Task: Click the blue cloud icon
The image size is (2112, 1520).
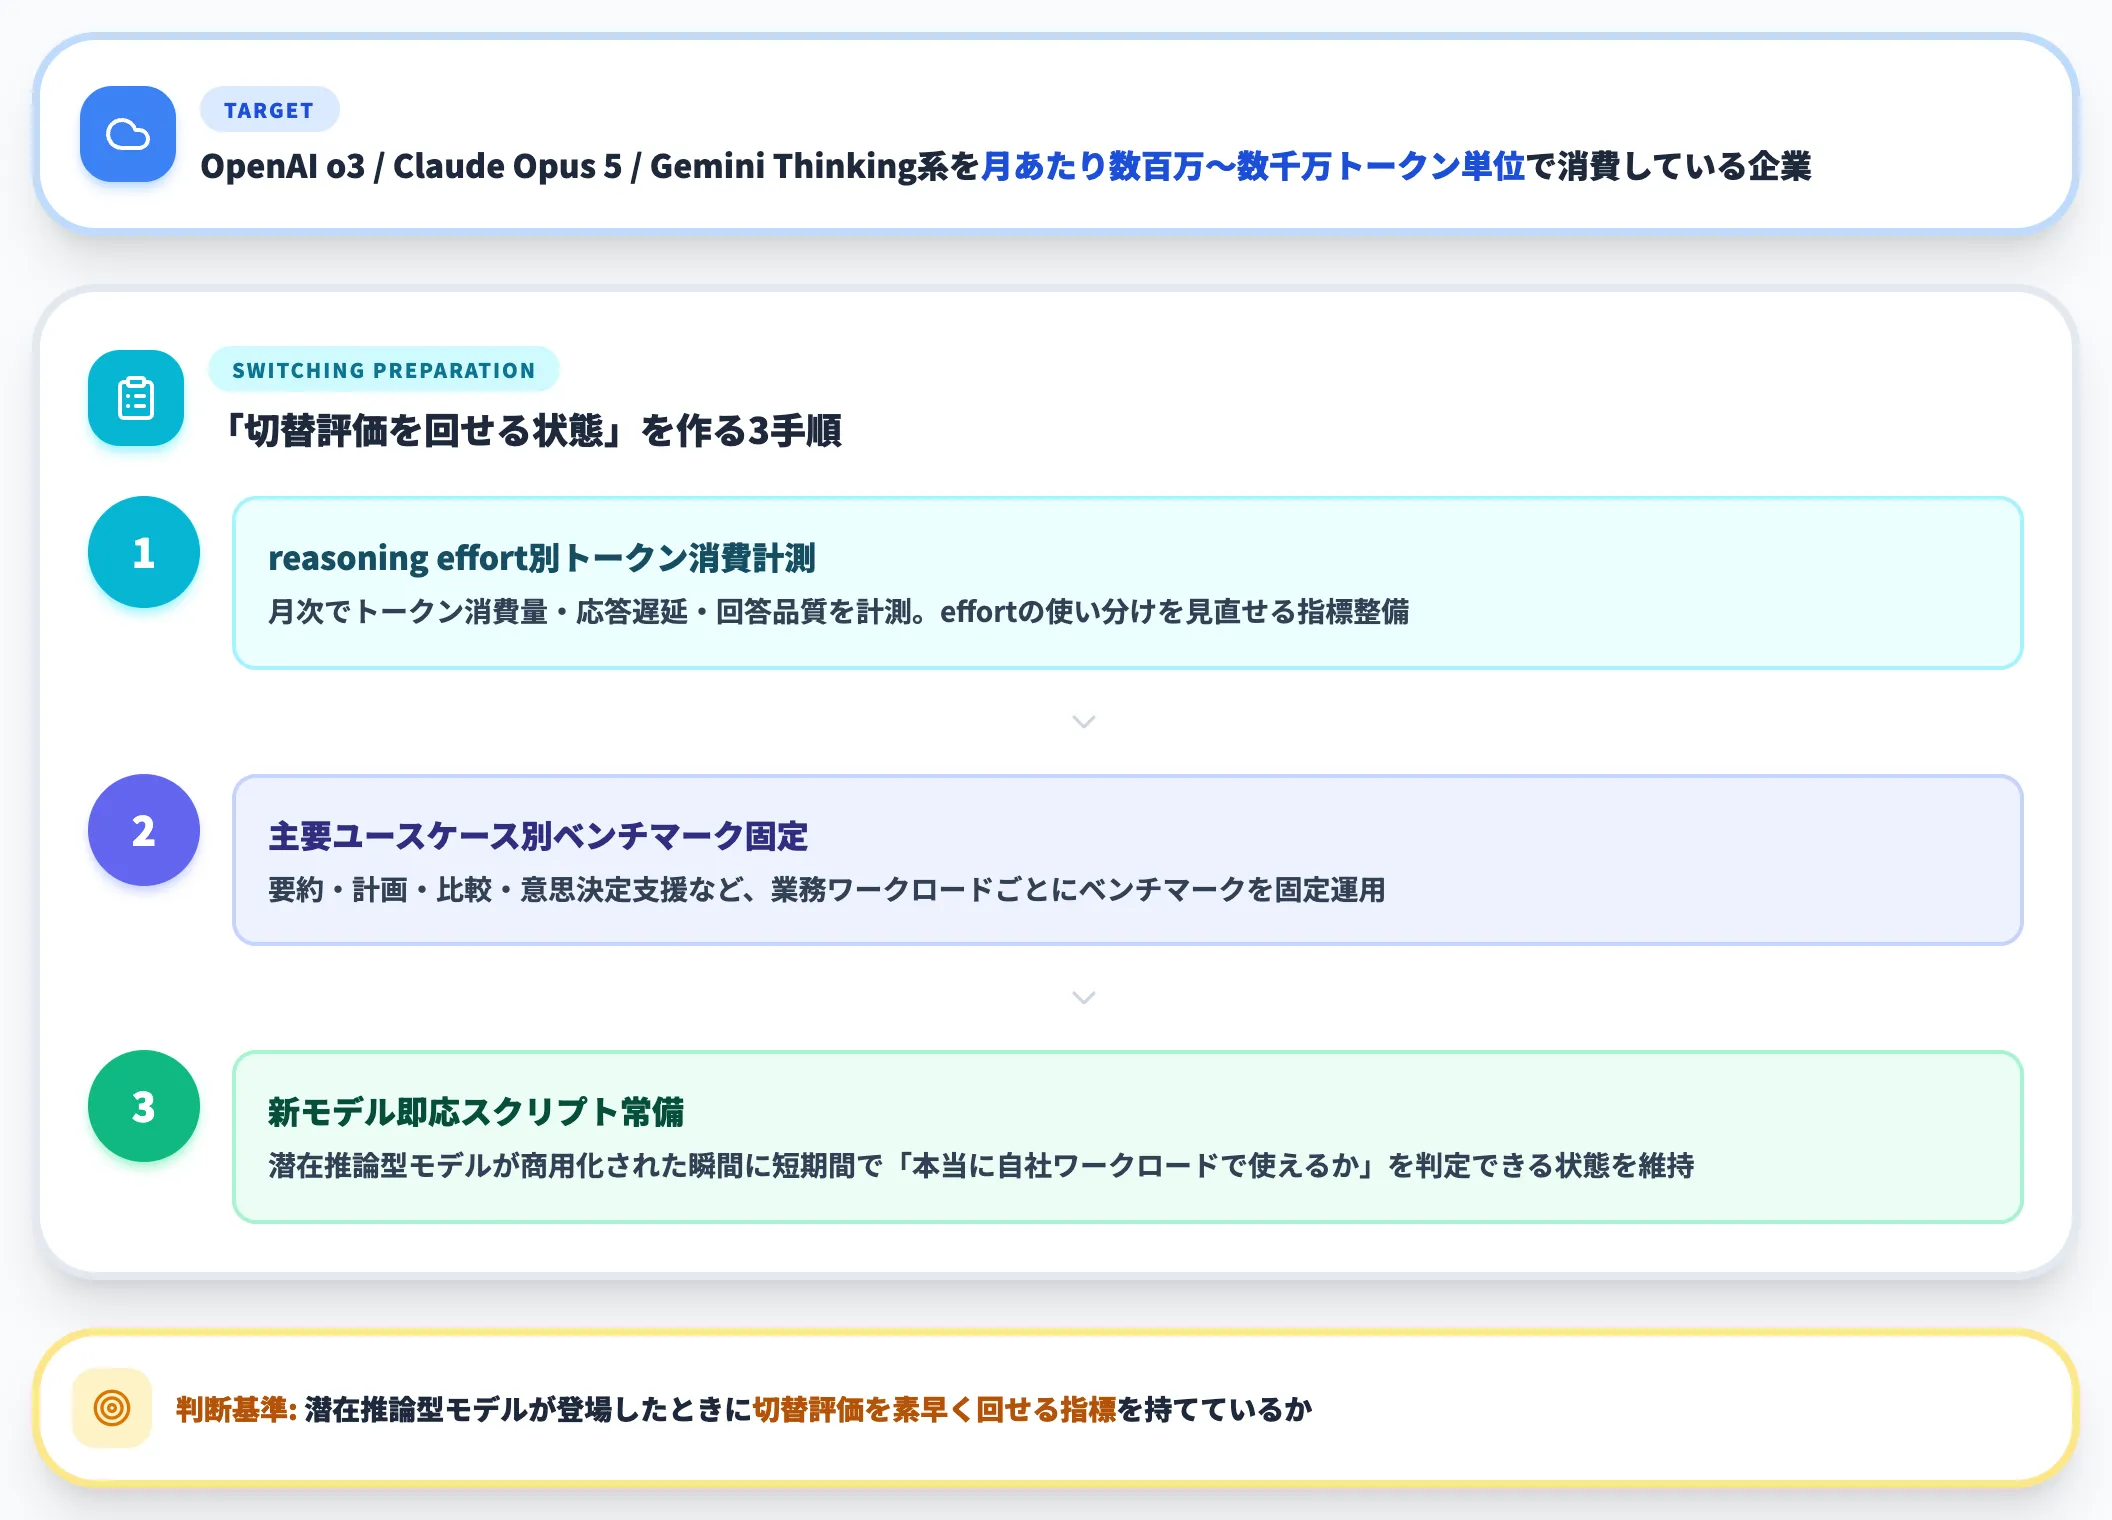Action: [128, 134]
